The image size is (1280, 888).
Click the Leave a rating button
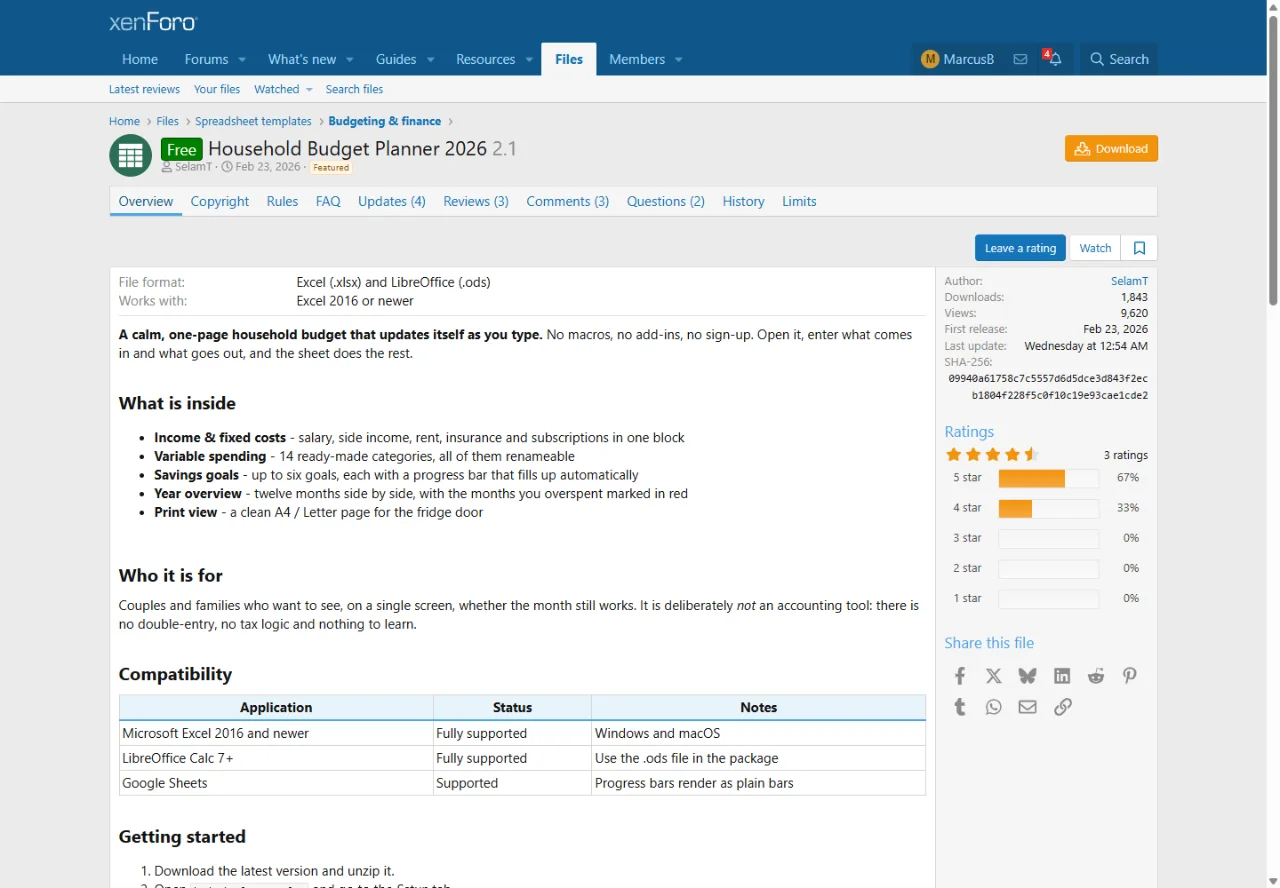coord(1020,248)
